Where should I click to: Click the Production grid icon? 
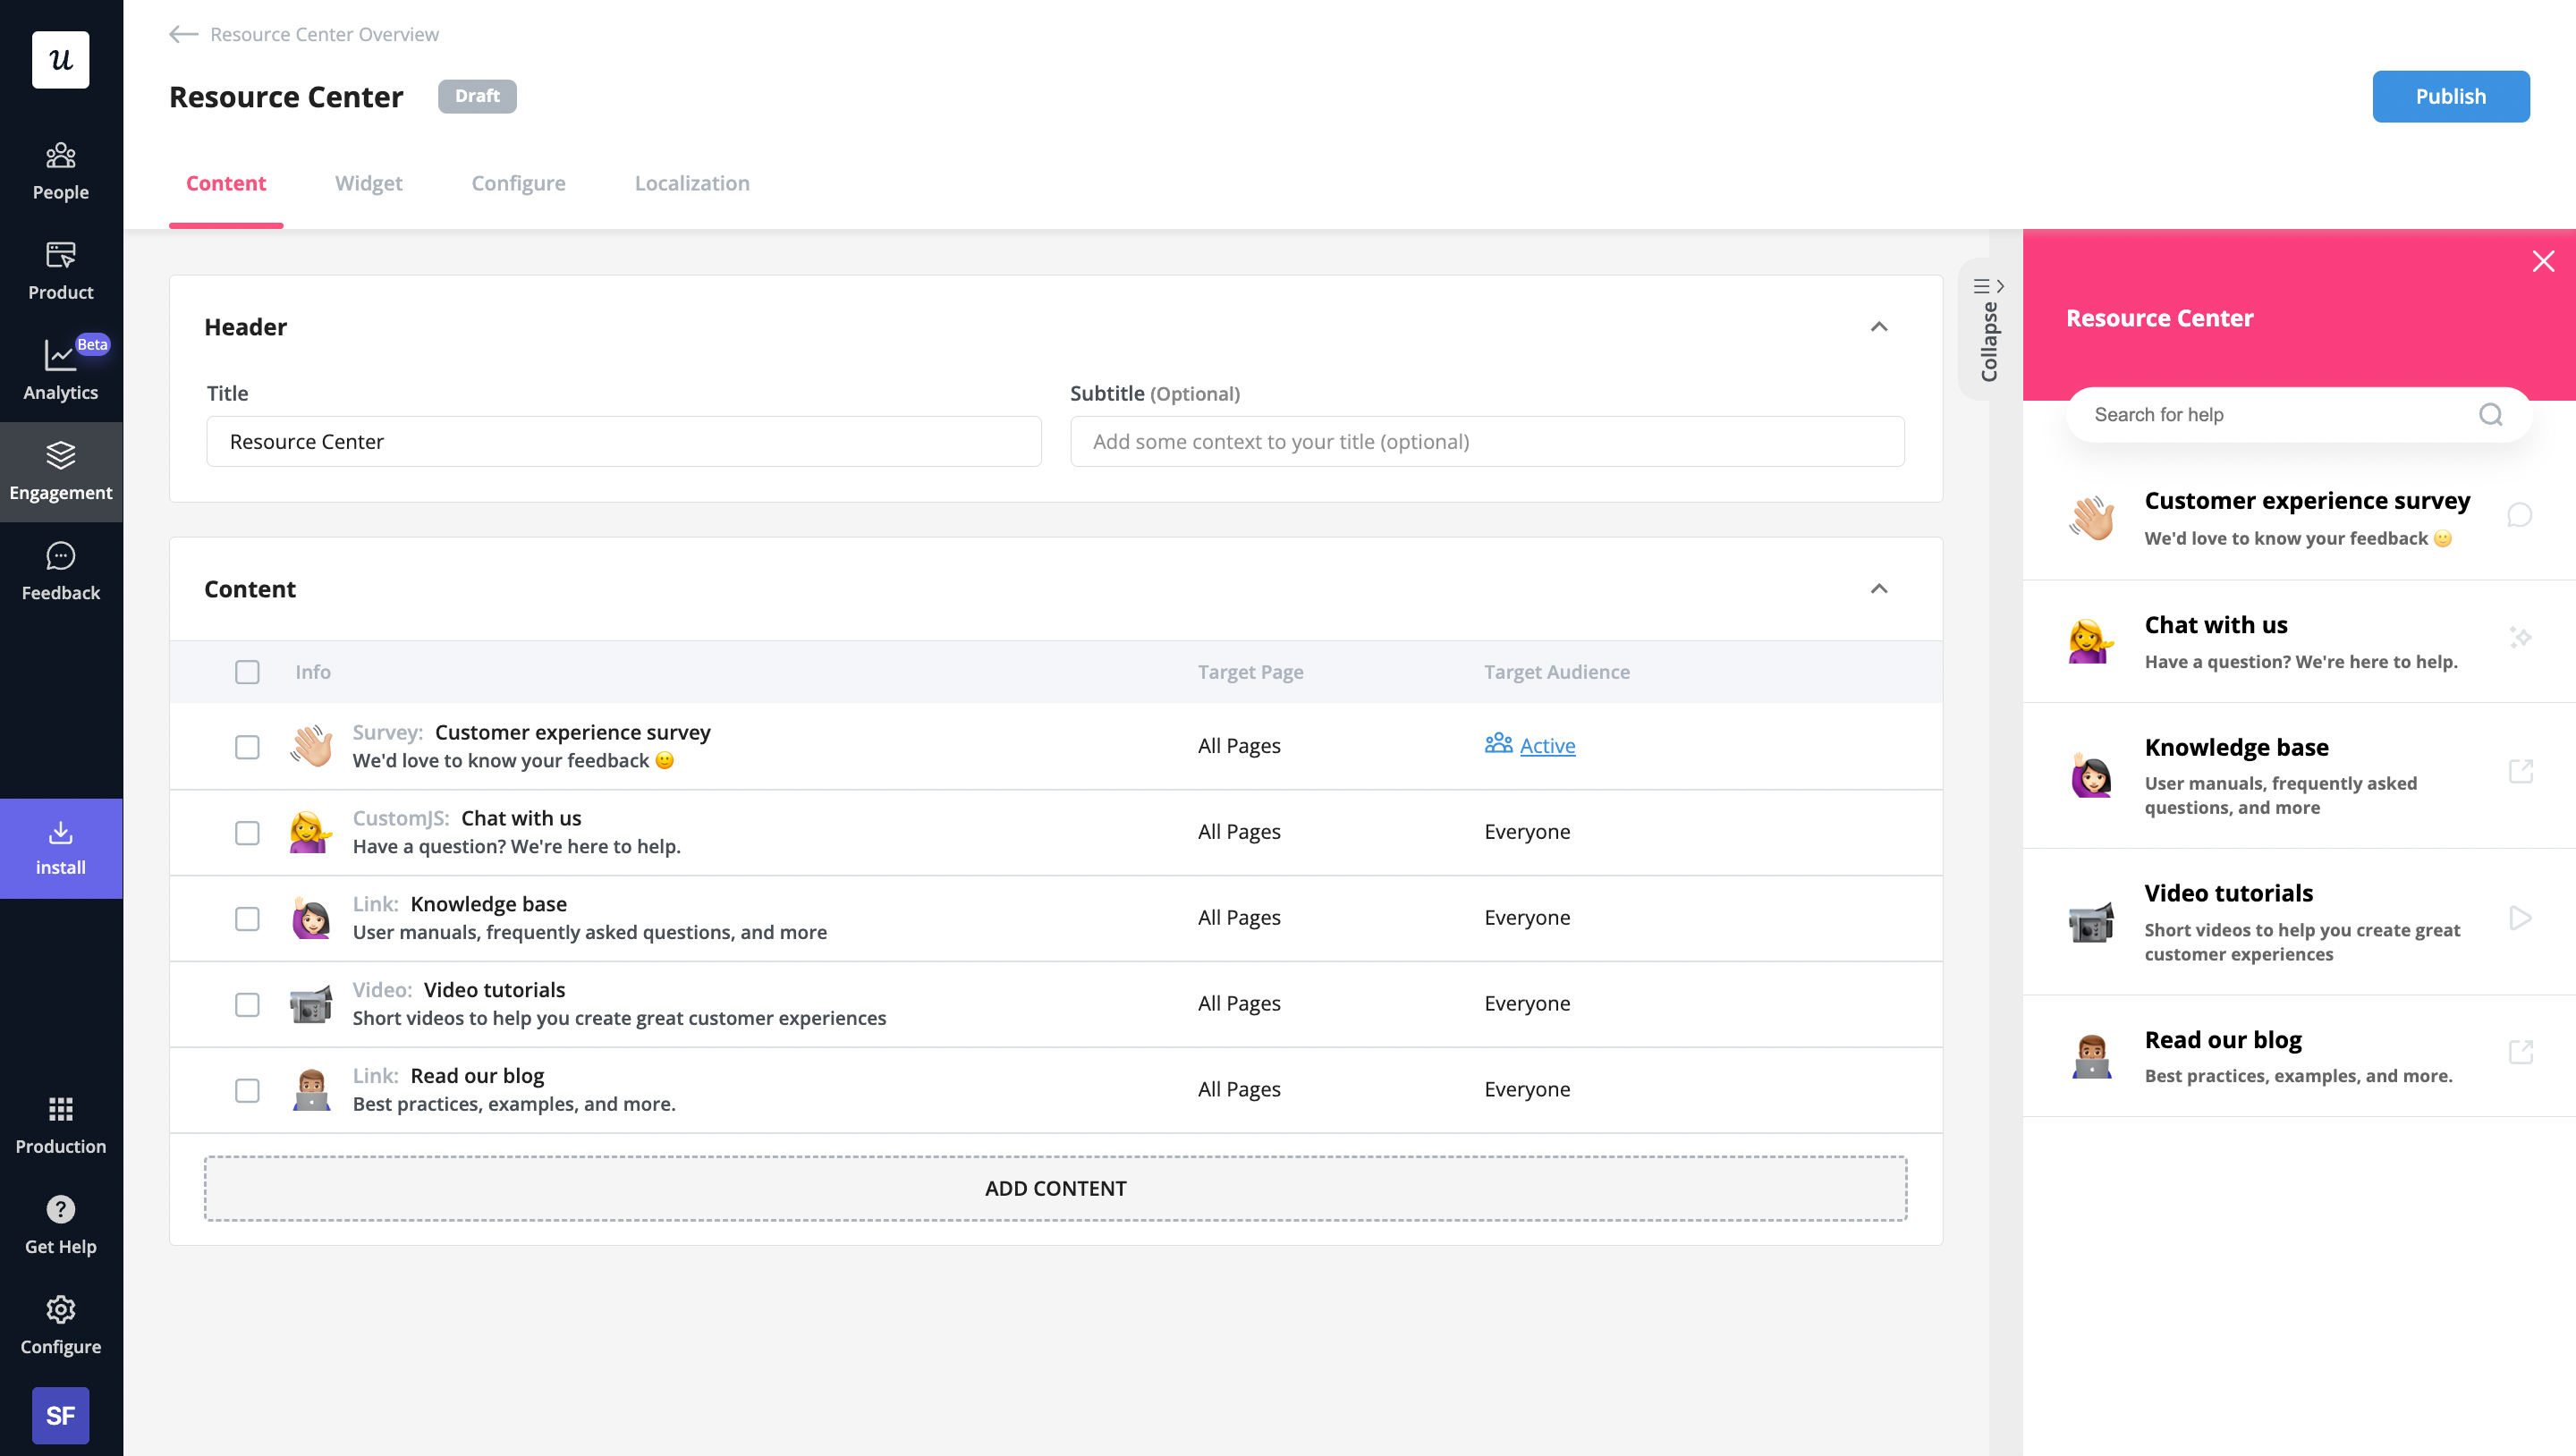point(60,1110)
